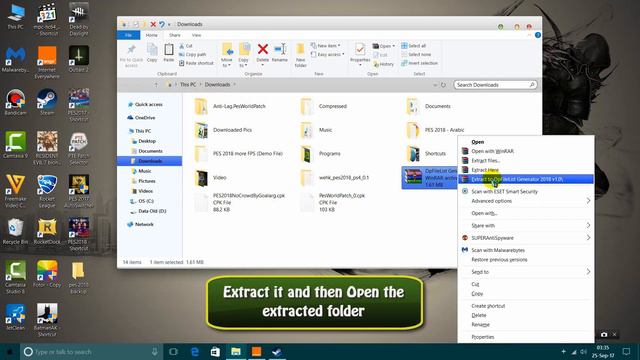
Task: Select PesWorldPatch_0.cpk file
Action: click(333, 202)
